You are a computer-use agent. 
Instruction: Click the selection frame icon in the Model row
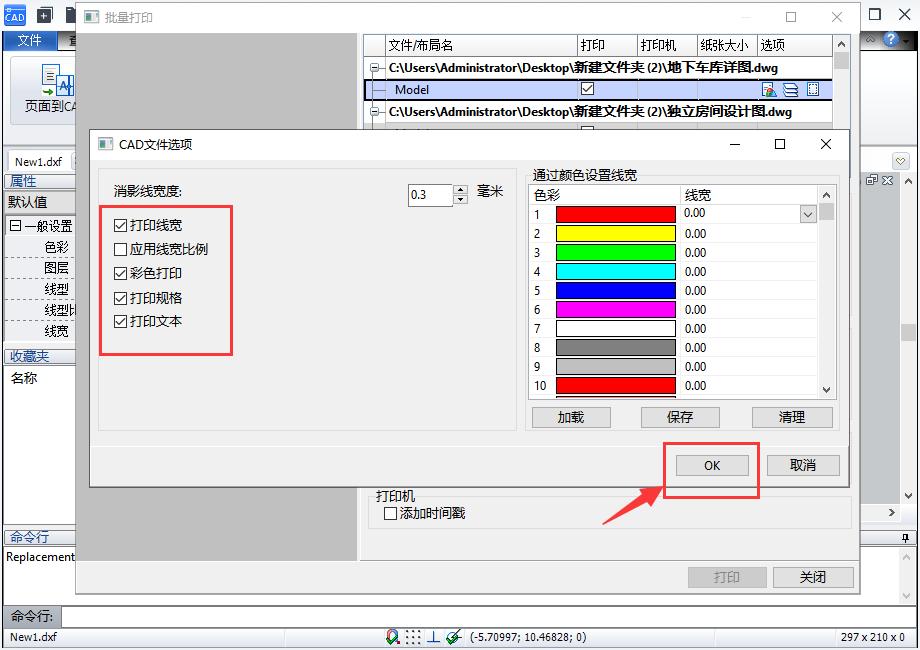point(812,89)
